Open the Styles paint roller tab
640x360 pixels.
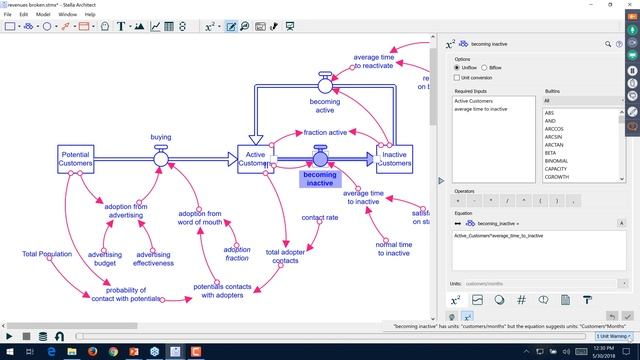point(587,300)
